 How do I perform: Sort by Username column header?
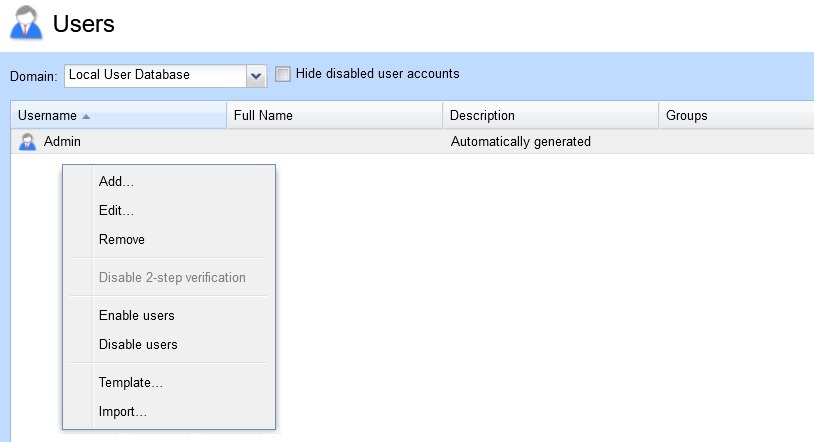[x=47, y=116]
